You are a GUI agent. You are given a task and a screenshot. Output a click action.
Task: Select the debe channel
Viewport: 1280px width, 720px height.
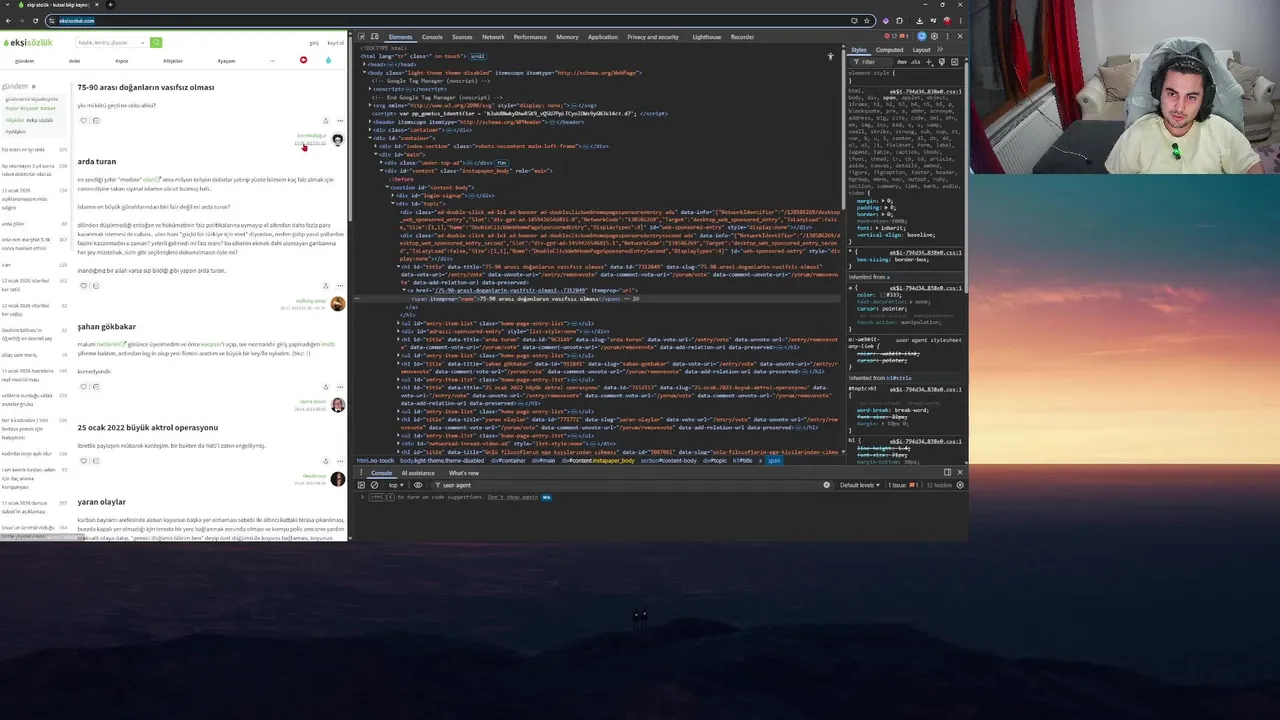74,61
